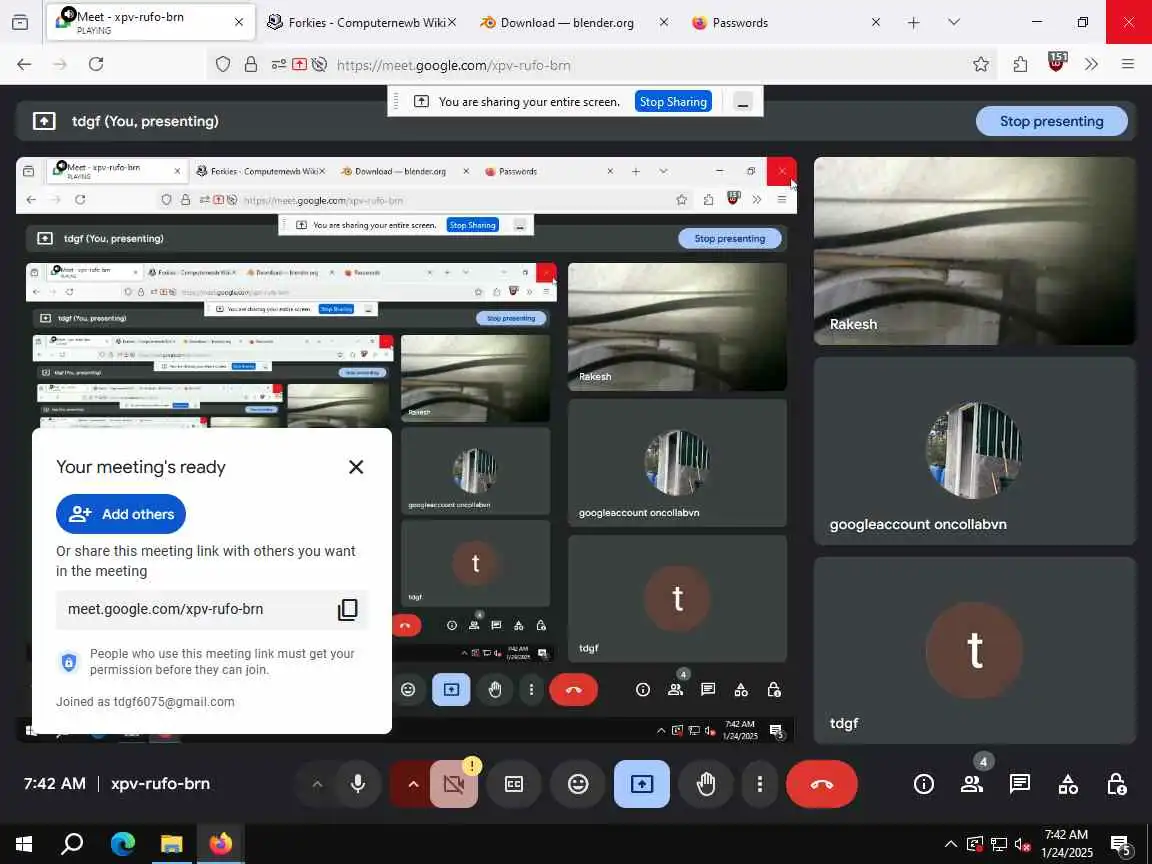1152x864 pixels.
Task: Expand video settings arrow beside camera
Action: 413,784
